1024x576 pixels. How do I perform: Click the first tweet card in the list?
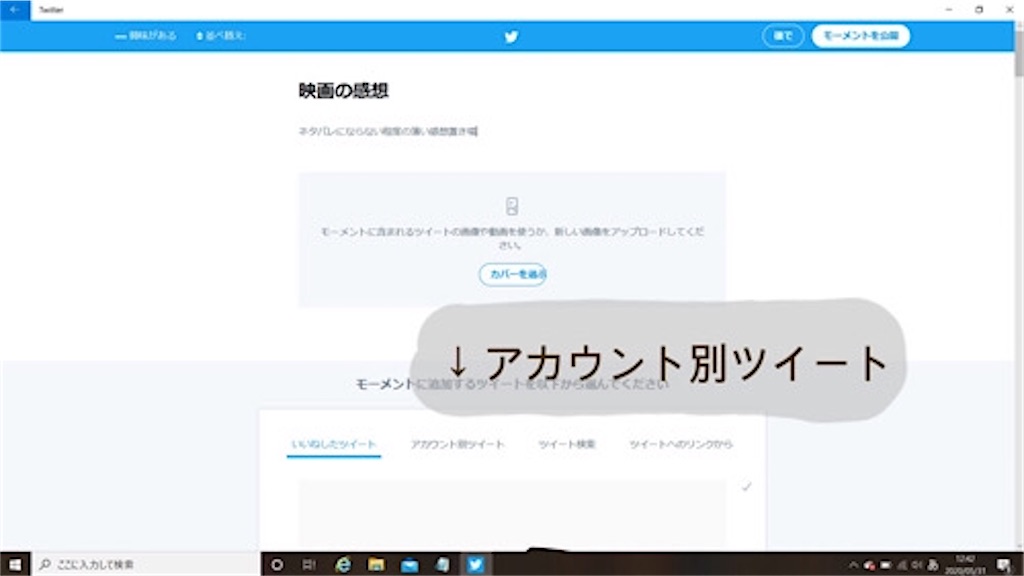512,514
